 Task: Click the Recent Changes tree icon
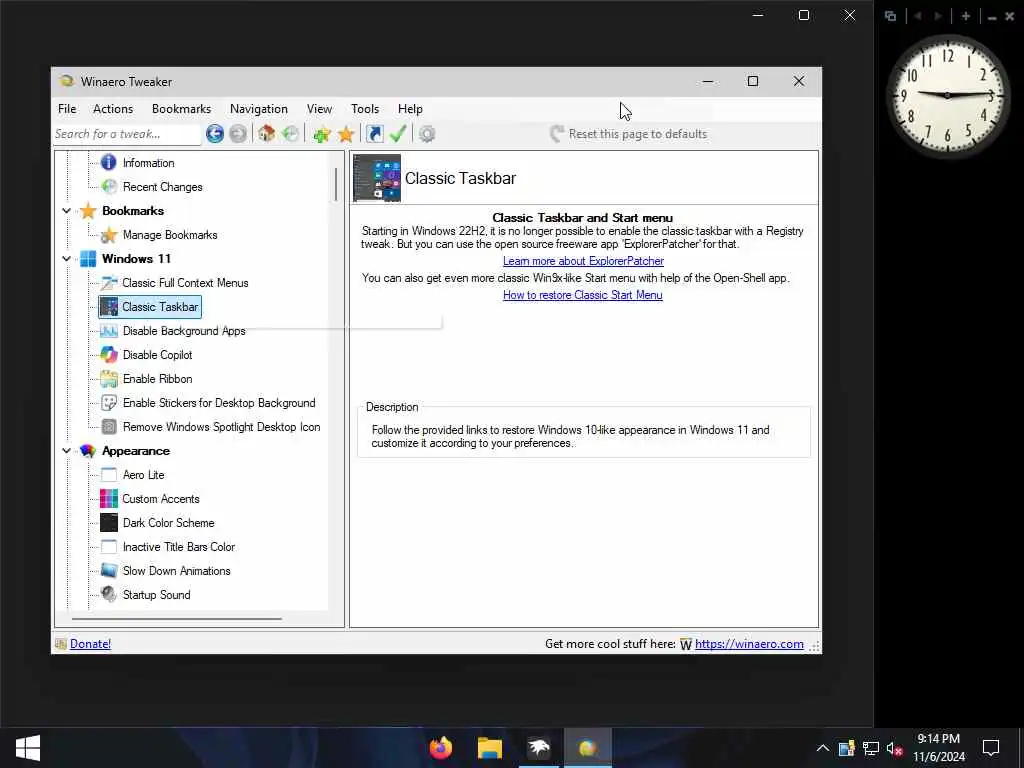(x=108, y=187)
